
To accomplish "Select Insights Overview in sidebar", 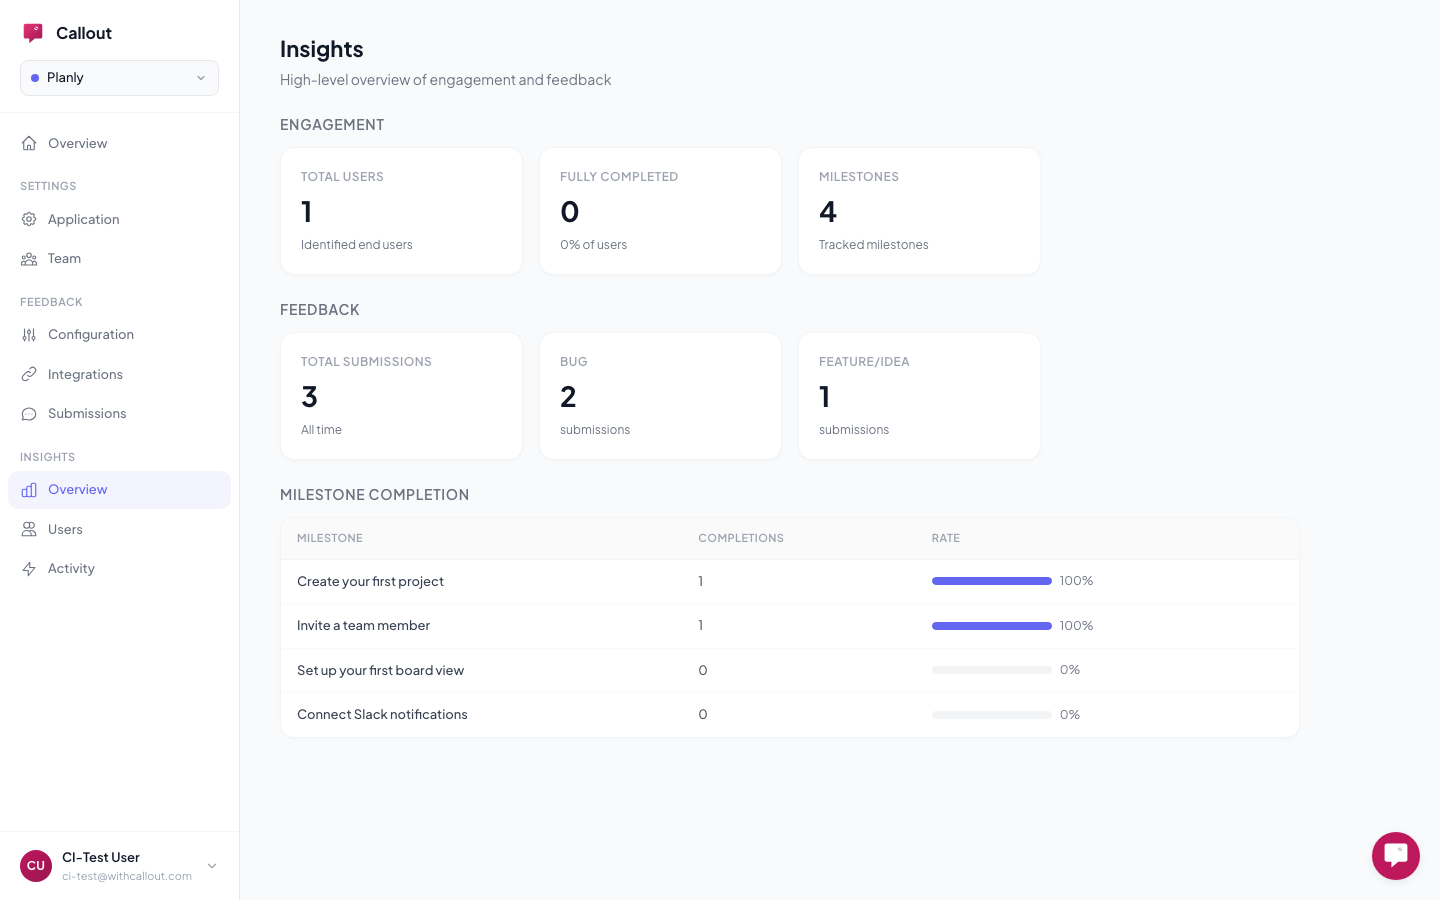I will [77, 490].
